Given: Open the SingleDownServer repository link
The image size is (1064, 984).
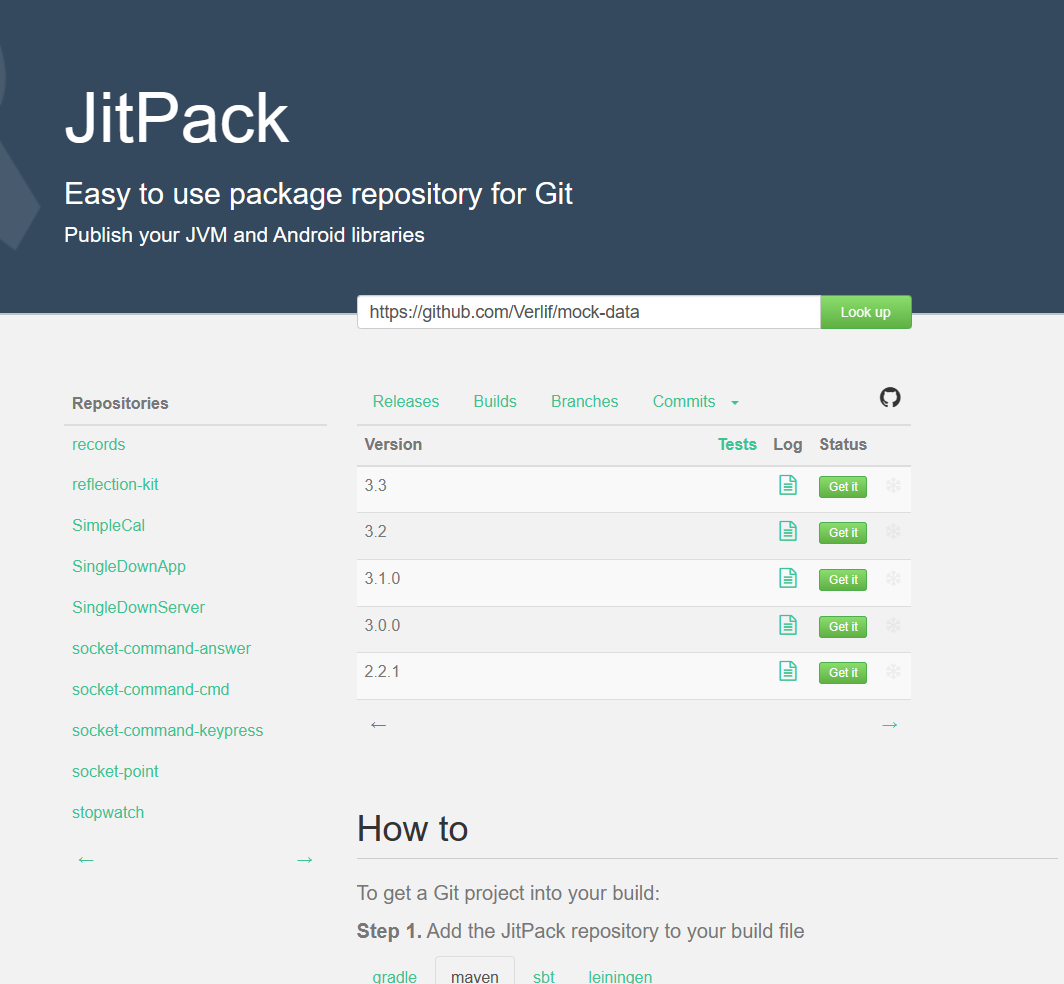Looking at the screenshot, I should point(138,607).
